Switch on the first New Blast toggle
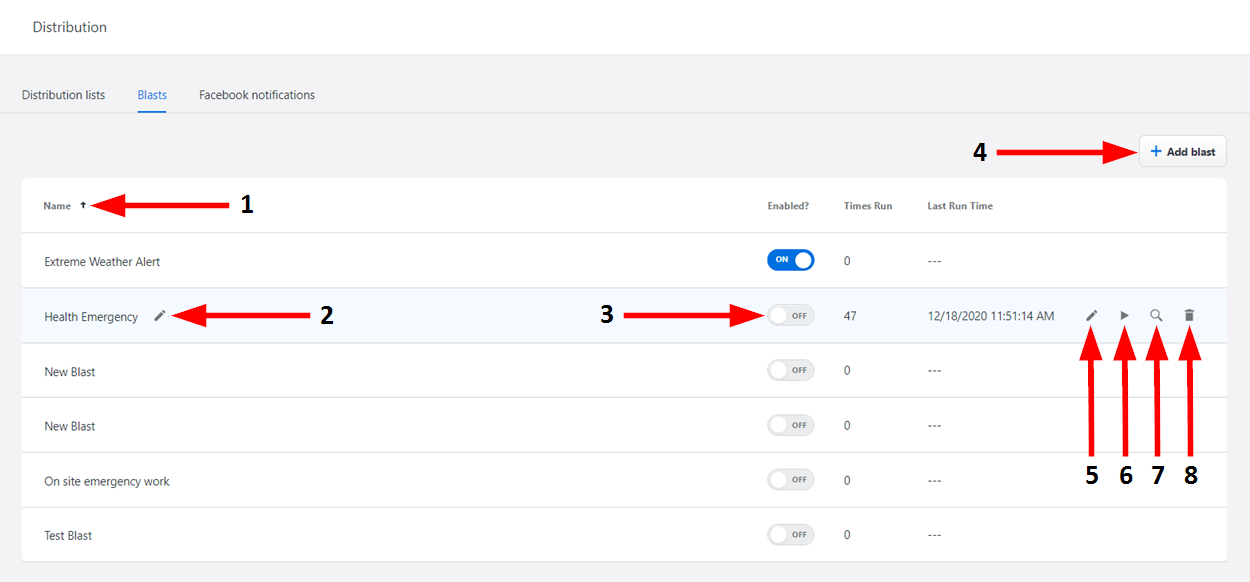 [790, 370]
